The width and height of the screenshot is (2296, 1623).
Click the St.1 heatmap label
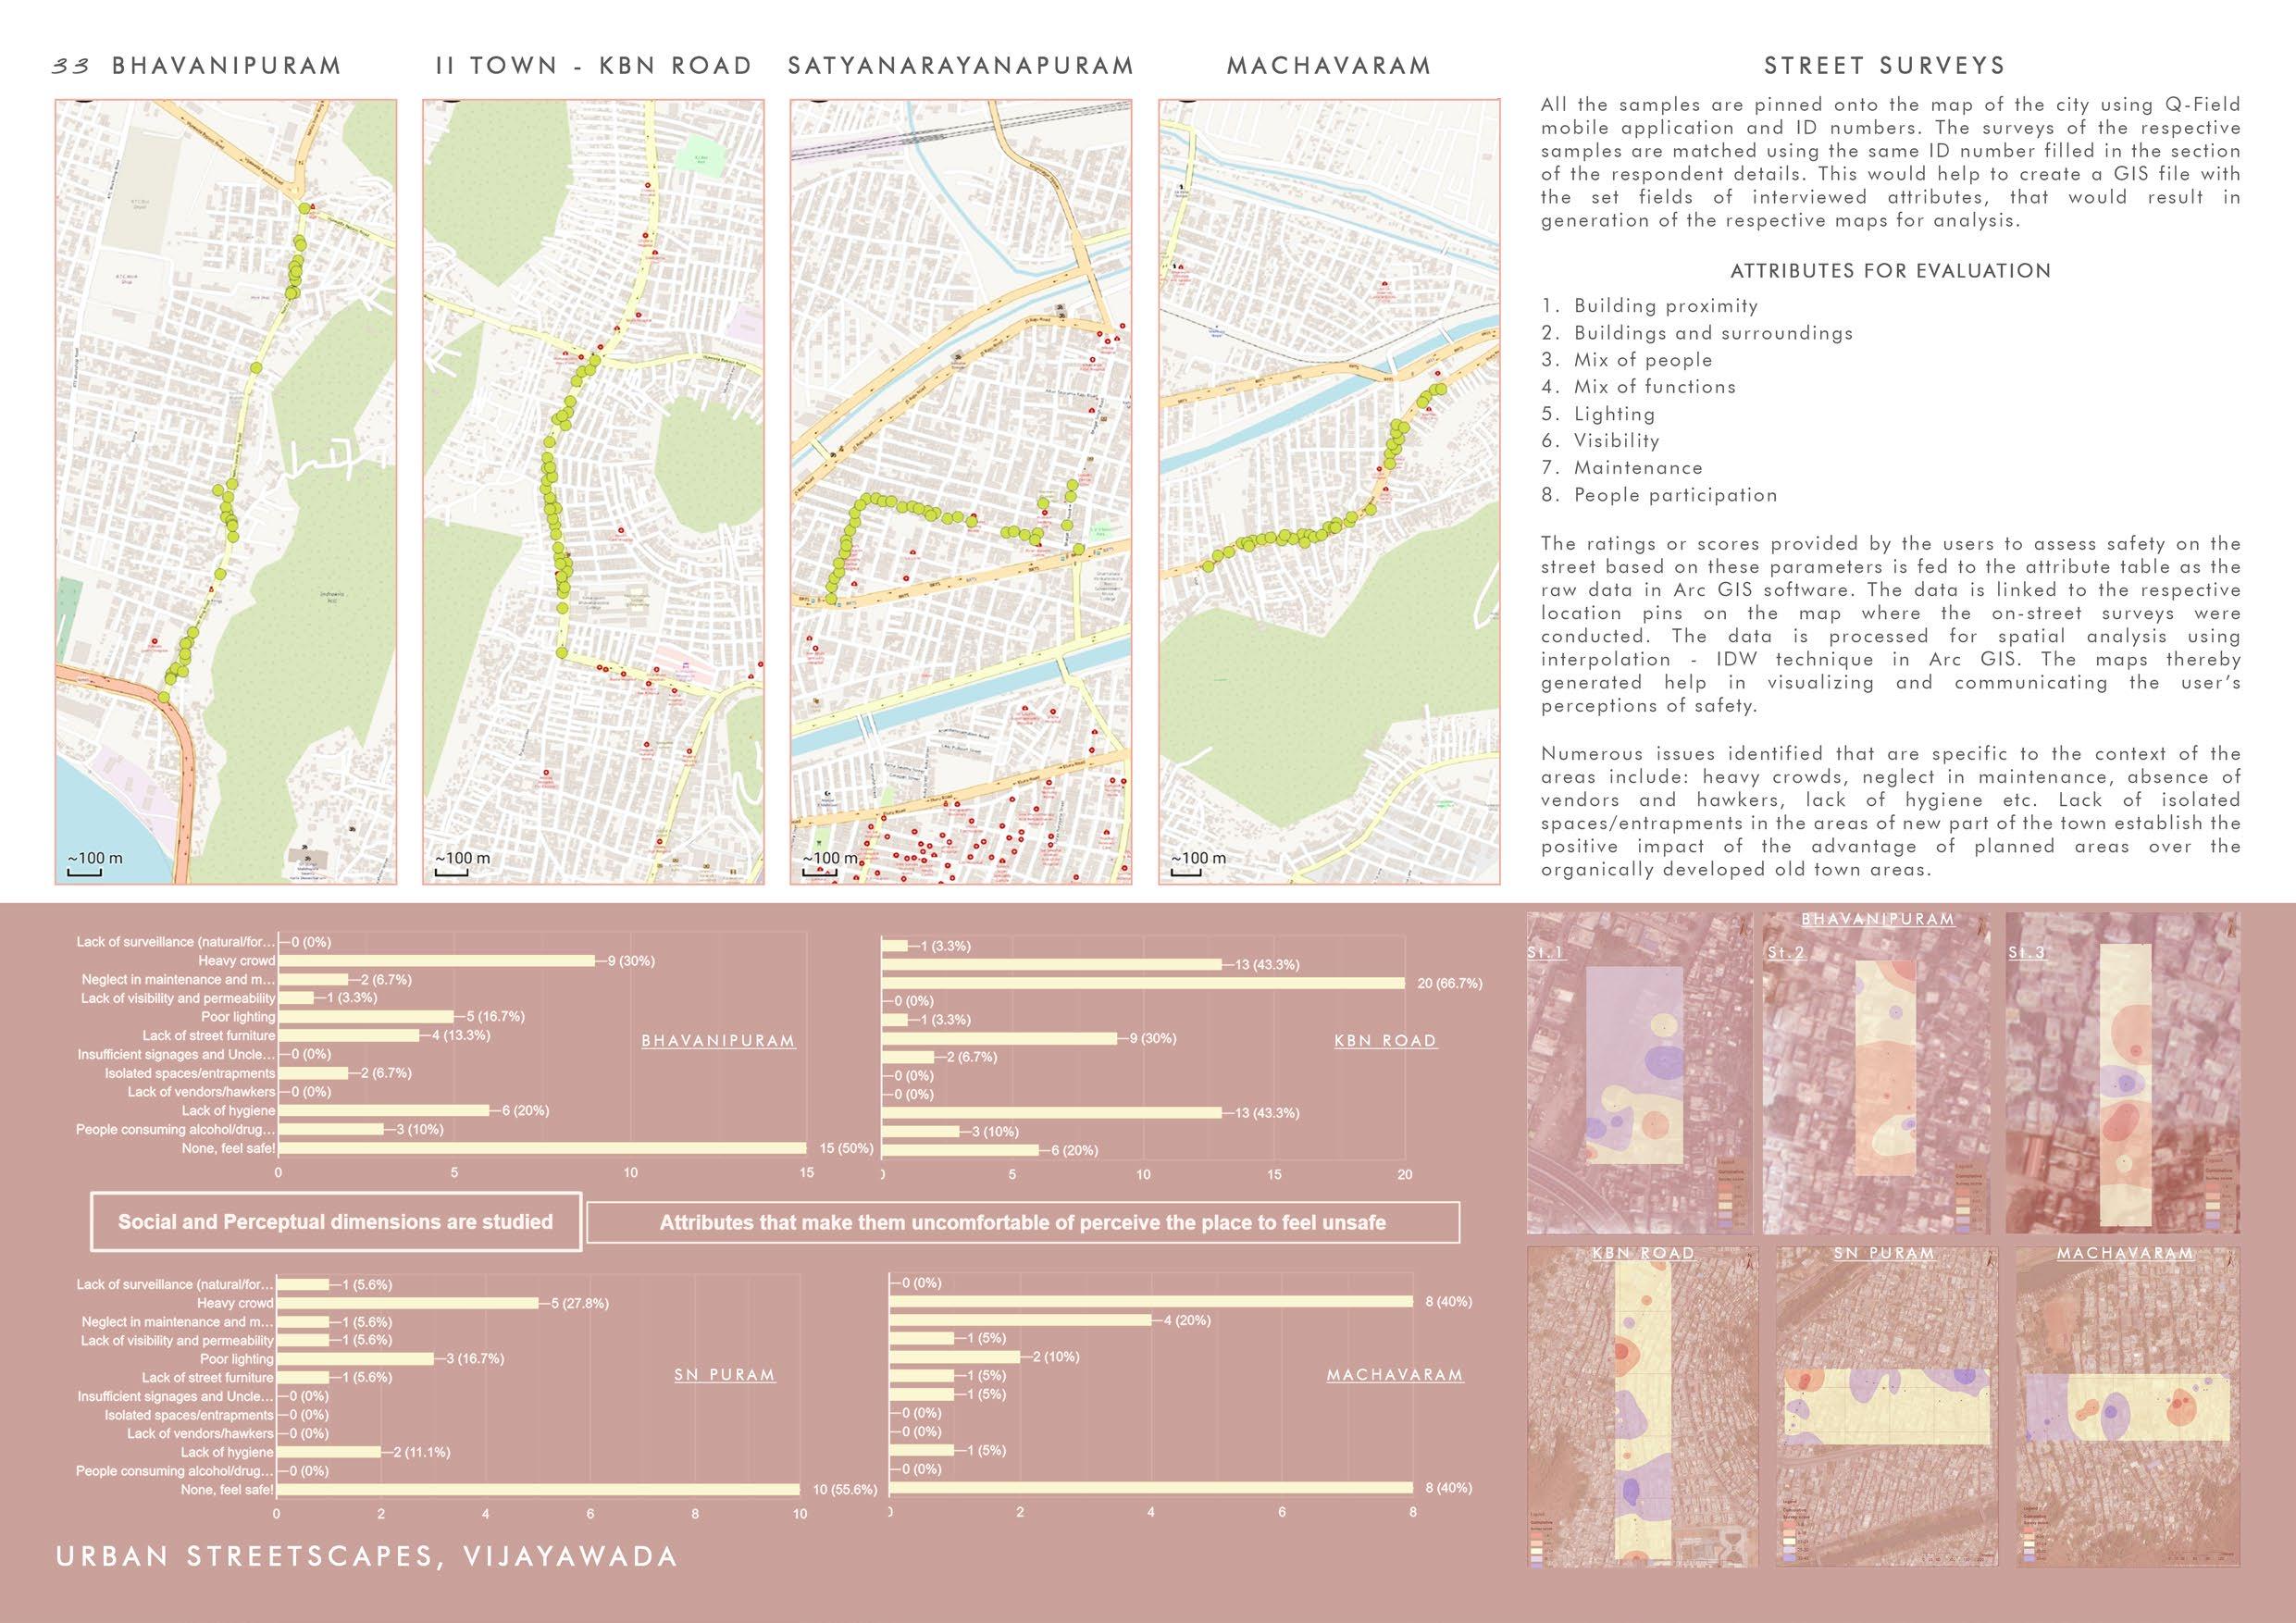coord(1545,954)
